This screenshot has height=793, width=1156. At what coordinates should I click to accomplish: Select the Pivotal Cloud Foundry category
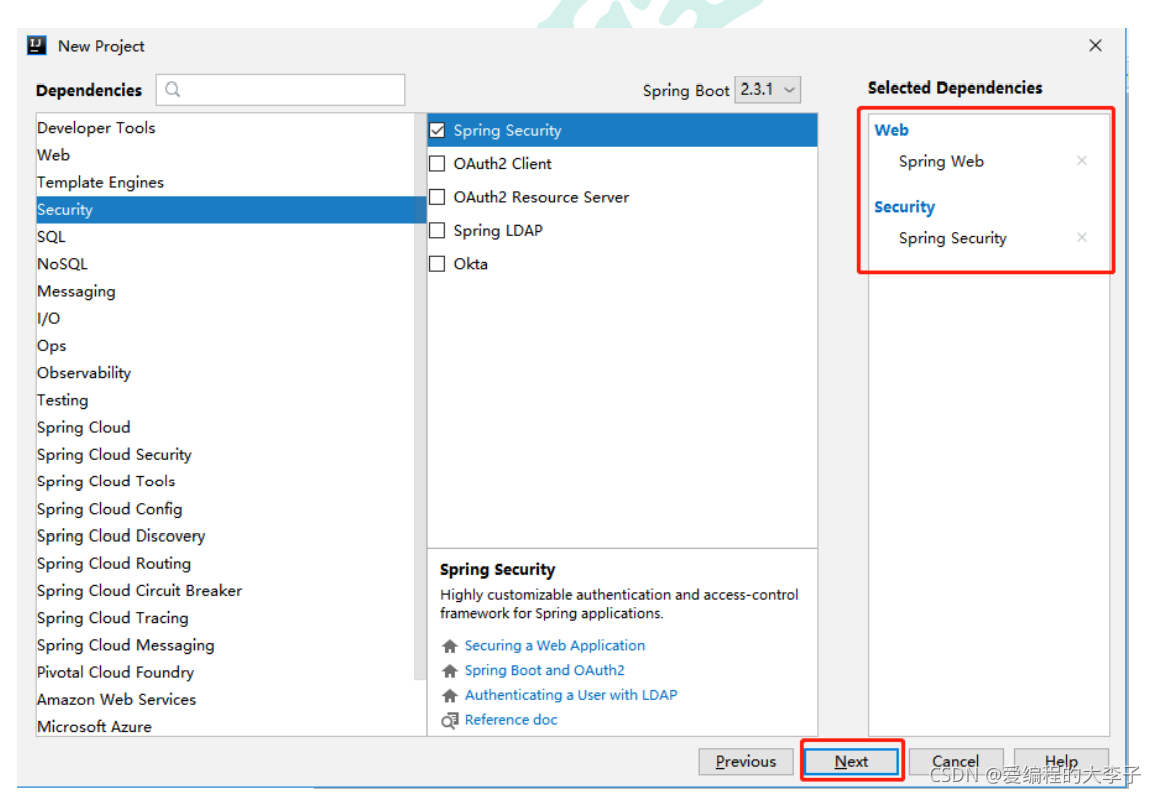tap(226, 672)
